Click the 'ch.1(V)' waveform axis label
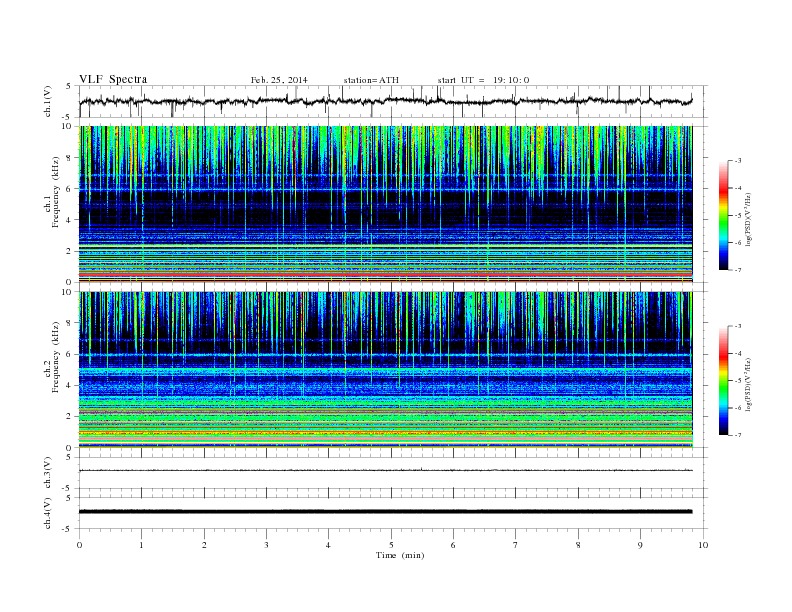The image size is (792, 612). 48,101
